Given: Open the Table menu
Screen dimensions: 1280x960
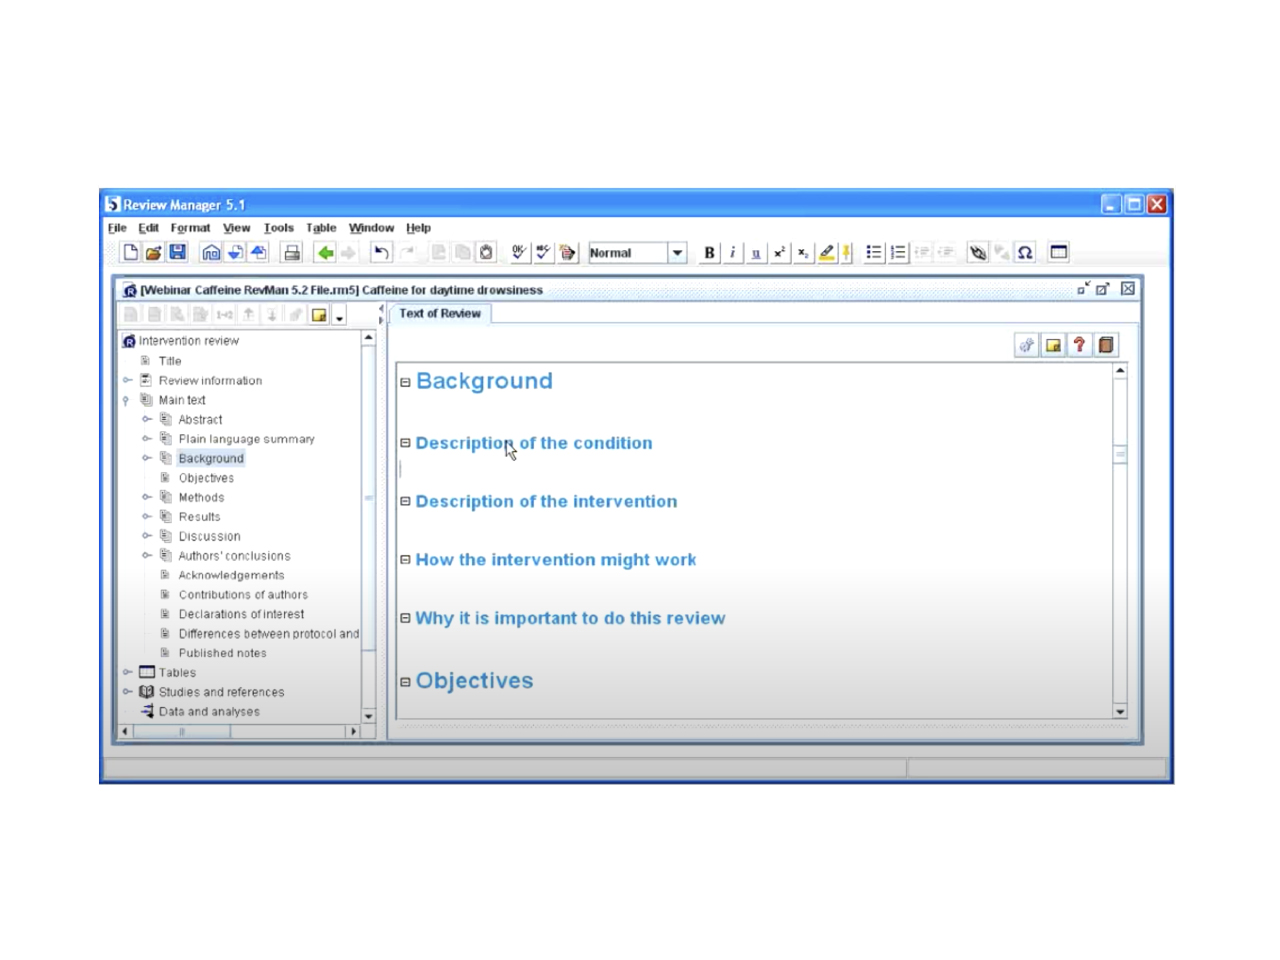Looking at the screenshot, I should (321, 228).
